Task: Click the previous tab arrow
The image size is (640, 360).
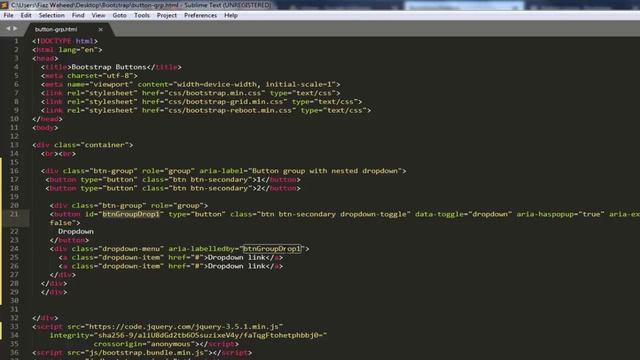Action: (8, 29)
